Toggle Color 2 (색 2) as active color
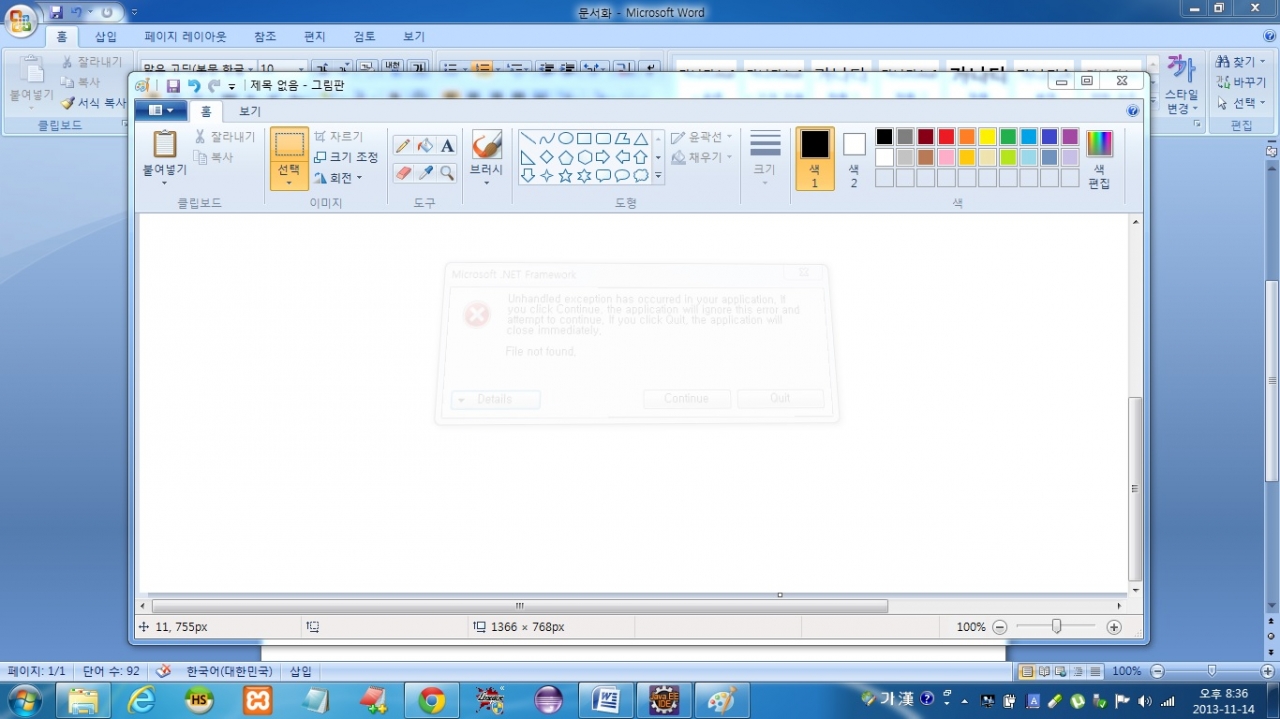1280x719 pixels. (854, 158)
